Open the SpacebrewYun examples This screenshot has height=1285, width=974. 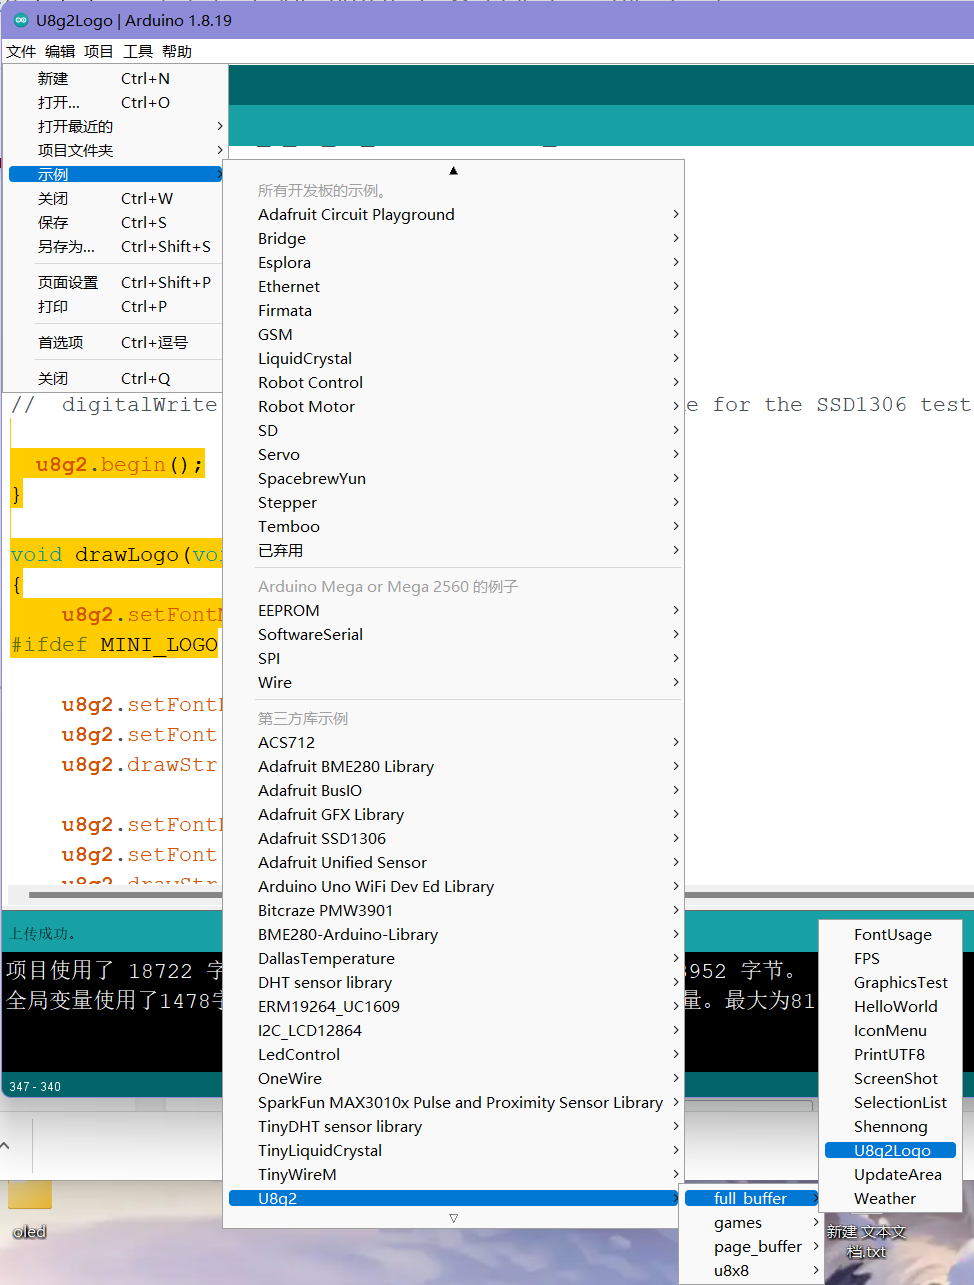[x=454, y=478]
